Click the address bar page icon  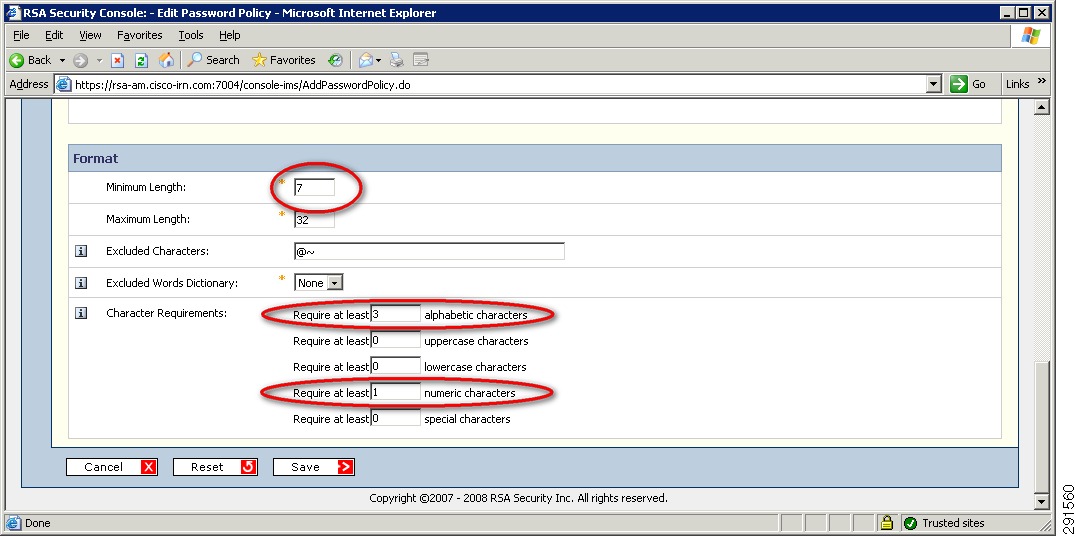63,85
